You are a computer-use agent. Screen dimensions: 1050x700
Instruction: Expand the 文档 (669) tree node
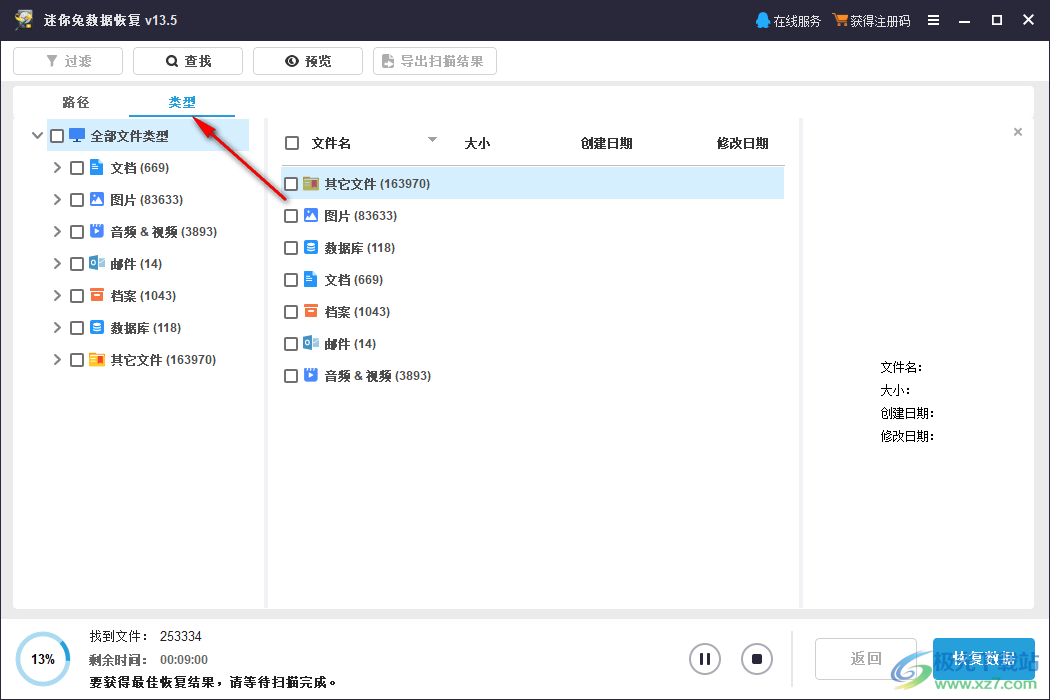point(57,167)
